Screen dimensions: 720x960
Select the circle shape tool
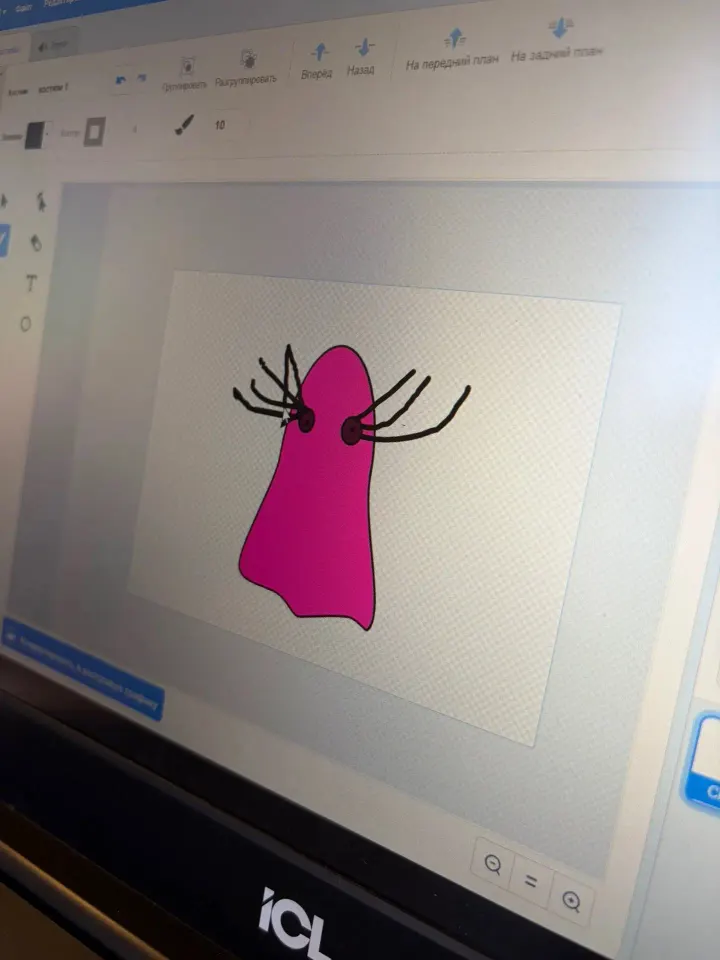click(x=26, y=324)
